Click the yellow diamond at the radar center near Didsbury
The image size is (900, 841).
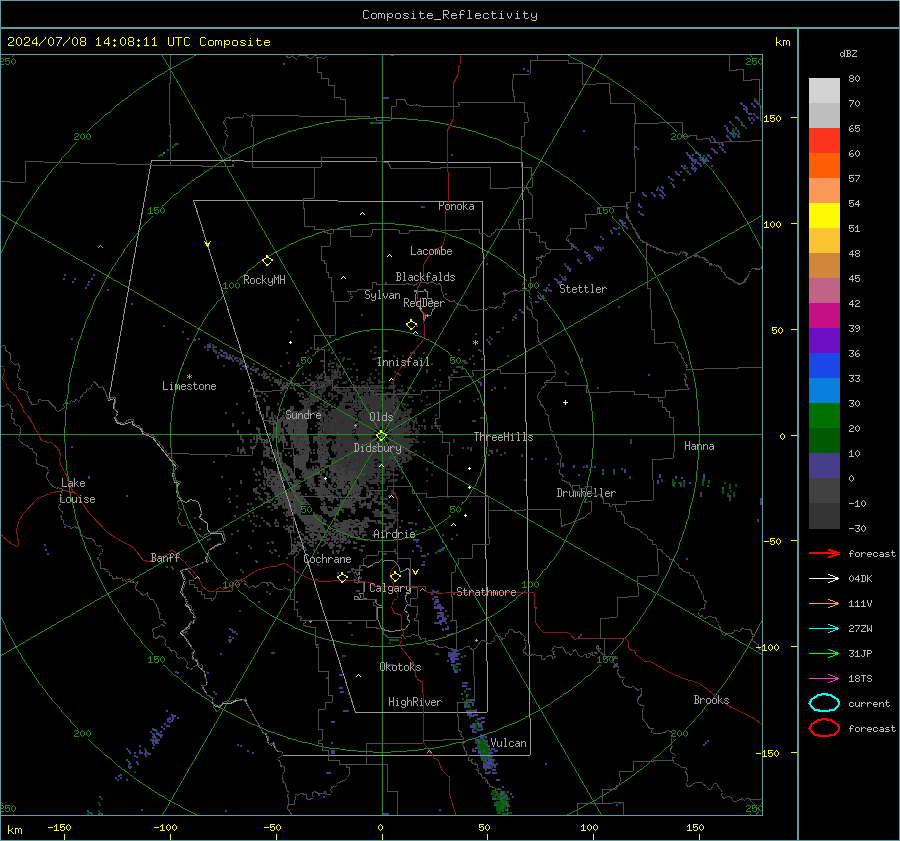click(x=382, y=436)
